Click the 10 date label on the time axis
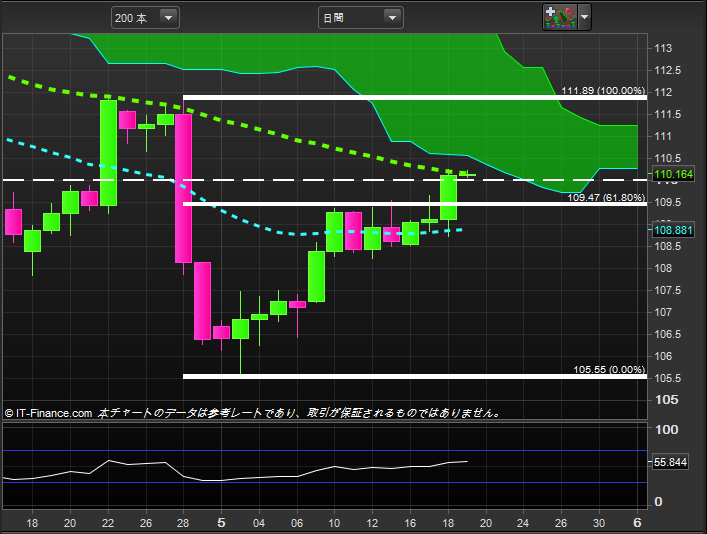The height and width of the screenshot is (534, 707). click(334, 523)
